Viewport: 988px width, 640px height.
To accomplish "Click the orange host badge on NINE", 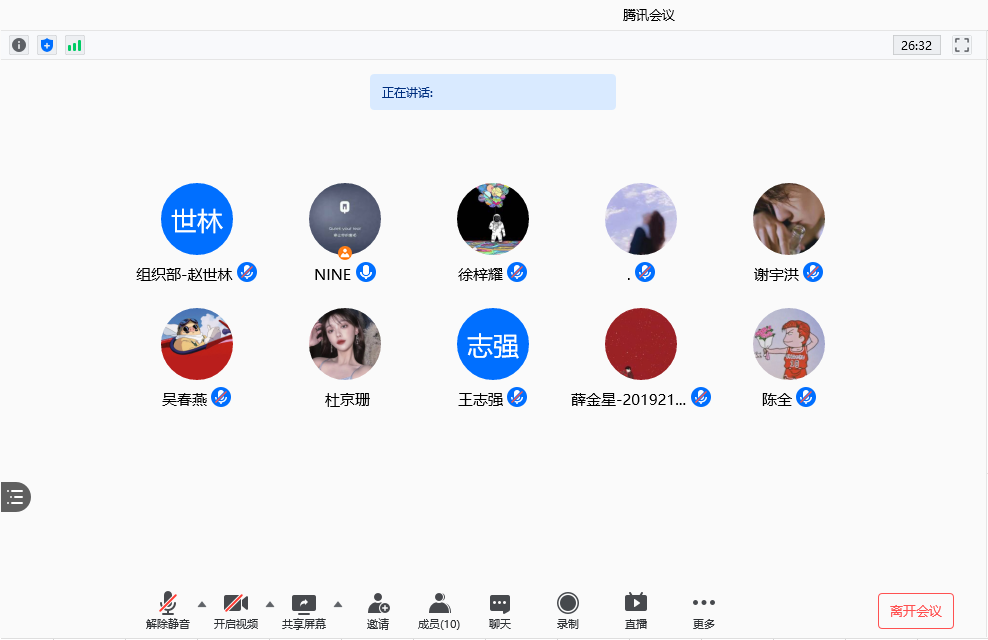I will [x=345, y=253].
